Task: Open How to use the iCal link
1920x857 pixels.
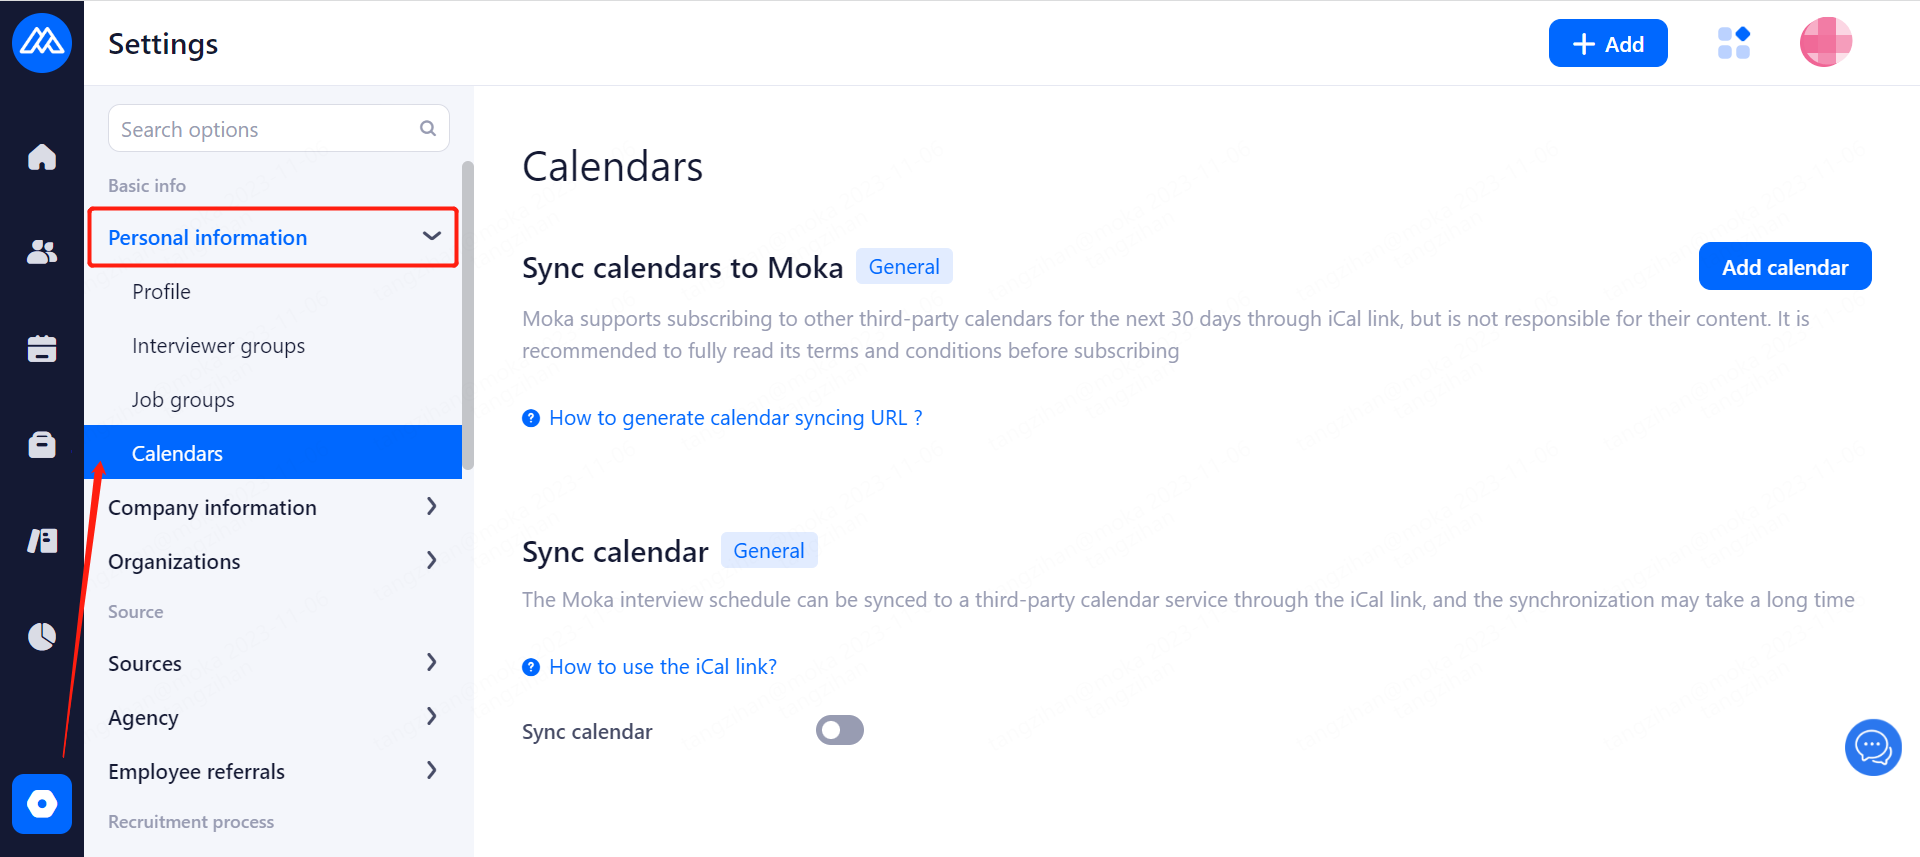Action: coord(662,667)
